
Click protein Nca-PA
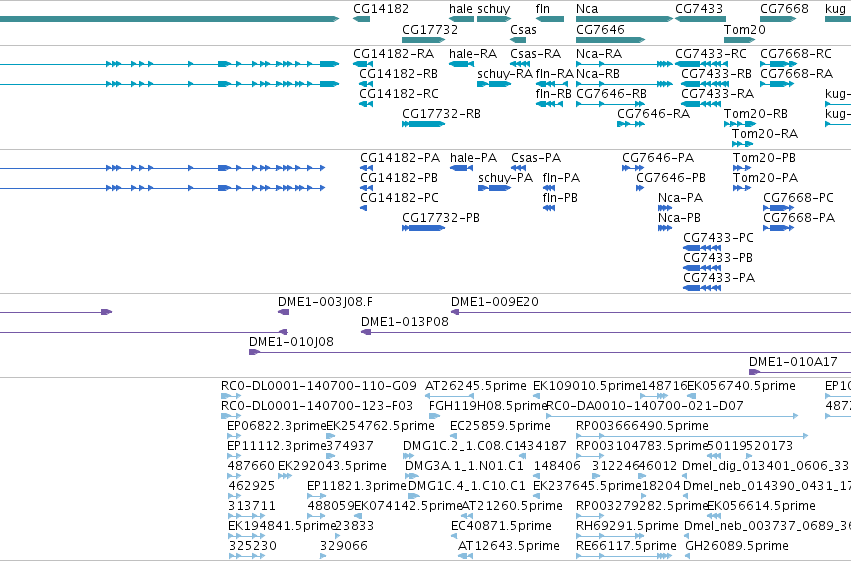click(680, 198)
